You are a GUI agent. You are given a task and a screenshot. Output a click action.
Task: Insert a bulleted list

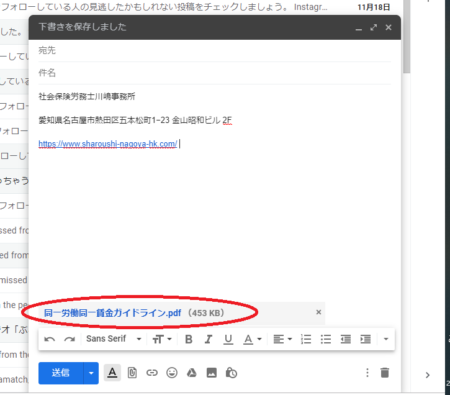pyautogui.click(x=326, y=339)
